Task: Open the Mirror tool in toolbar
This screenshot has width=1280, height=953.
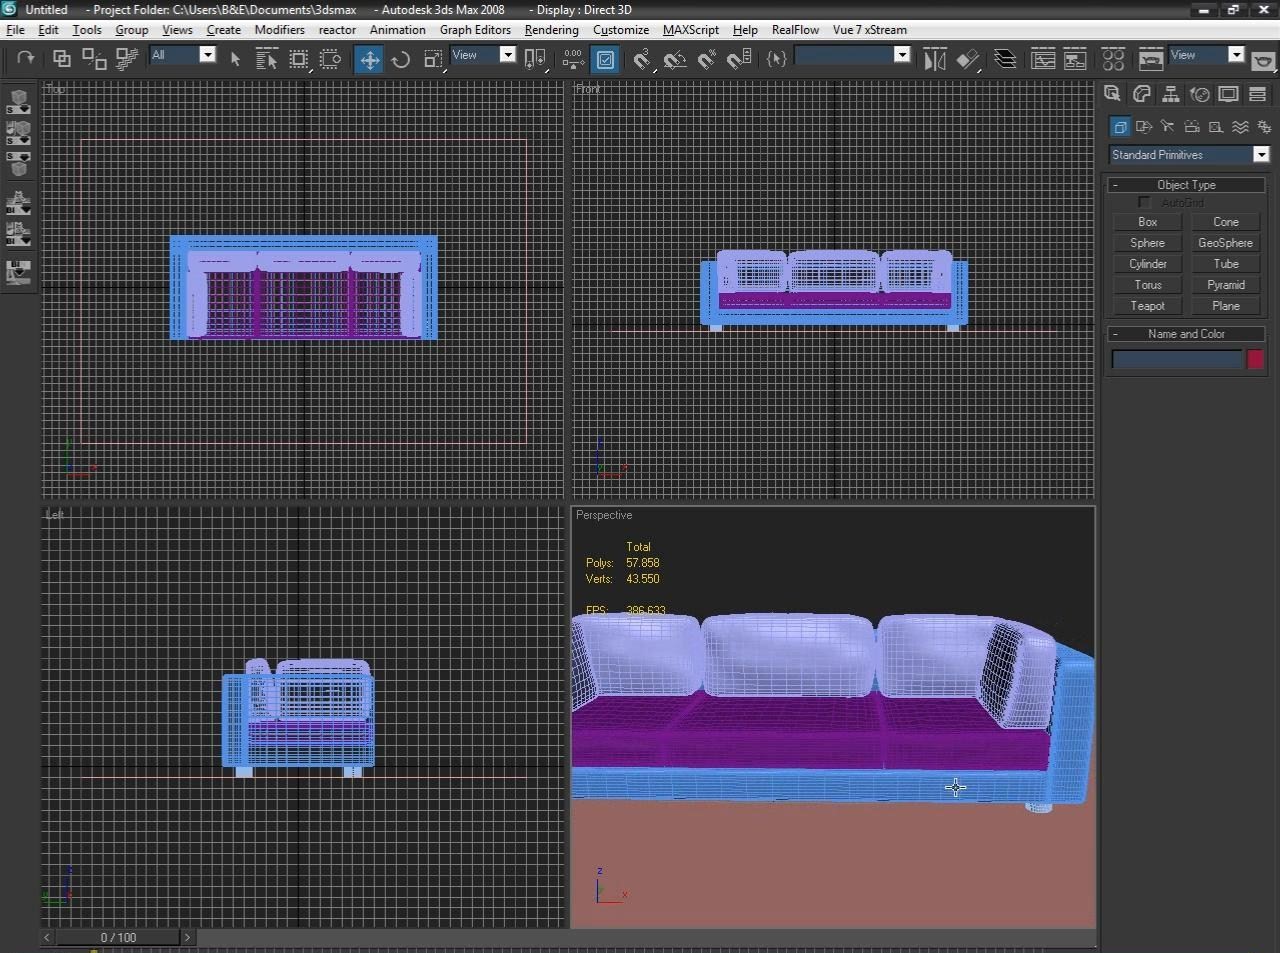Action: (934, 60)
